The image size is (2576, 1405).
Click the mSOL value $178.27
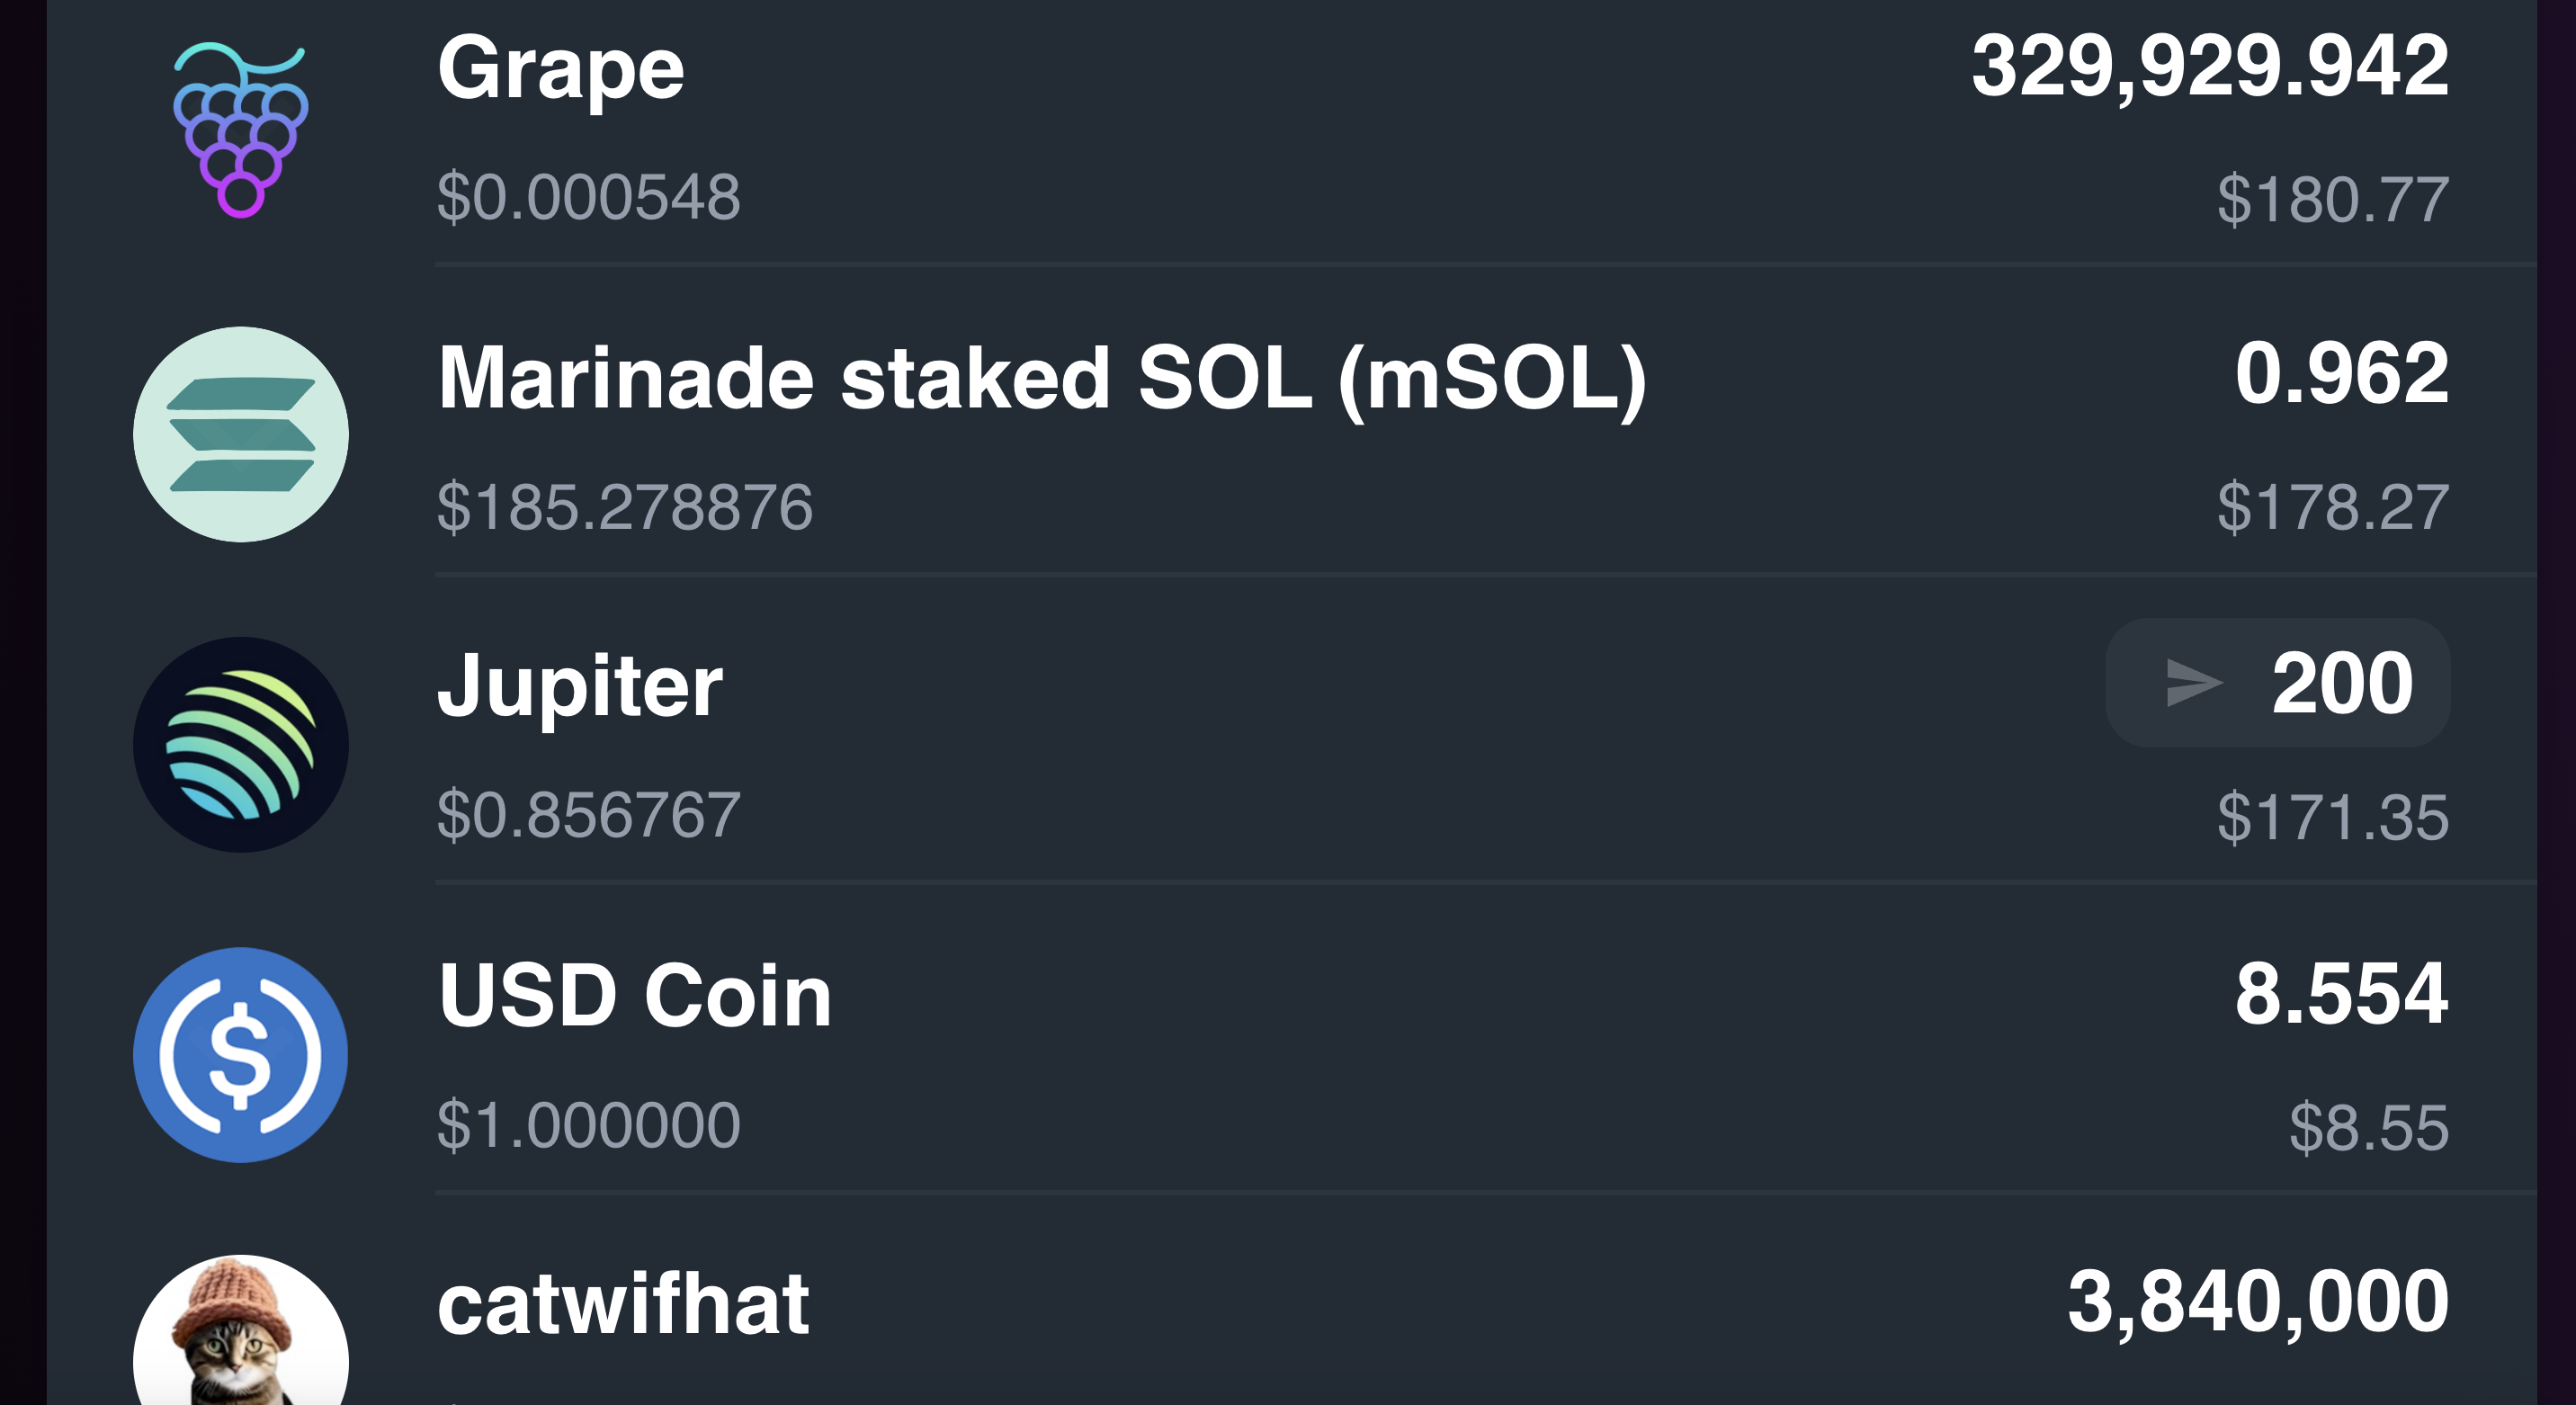(x=2333, y=507)
